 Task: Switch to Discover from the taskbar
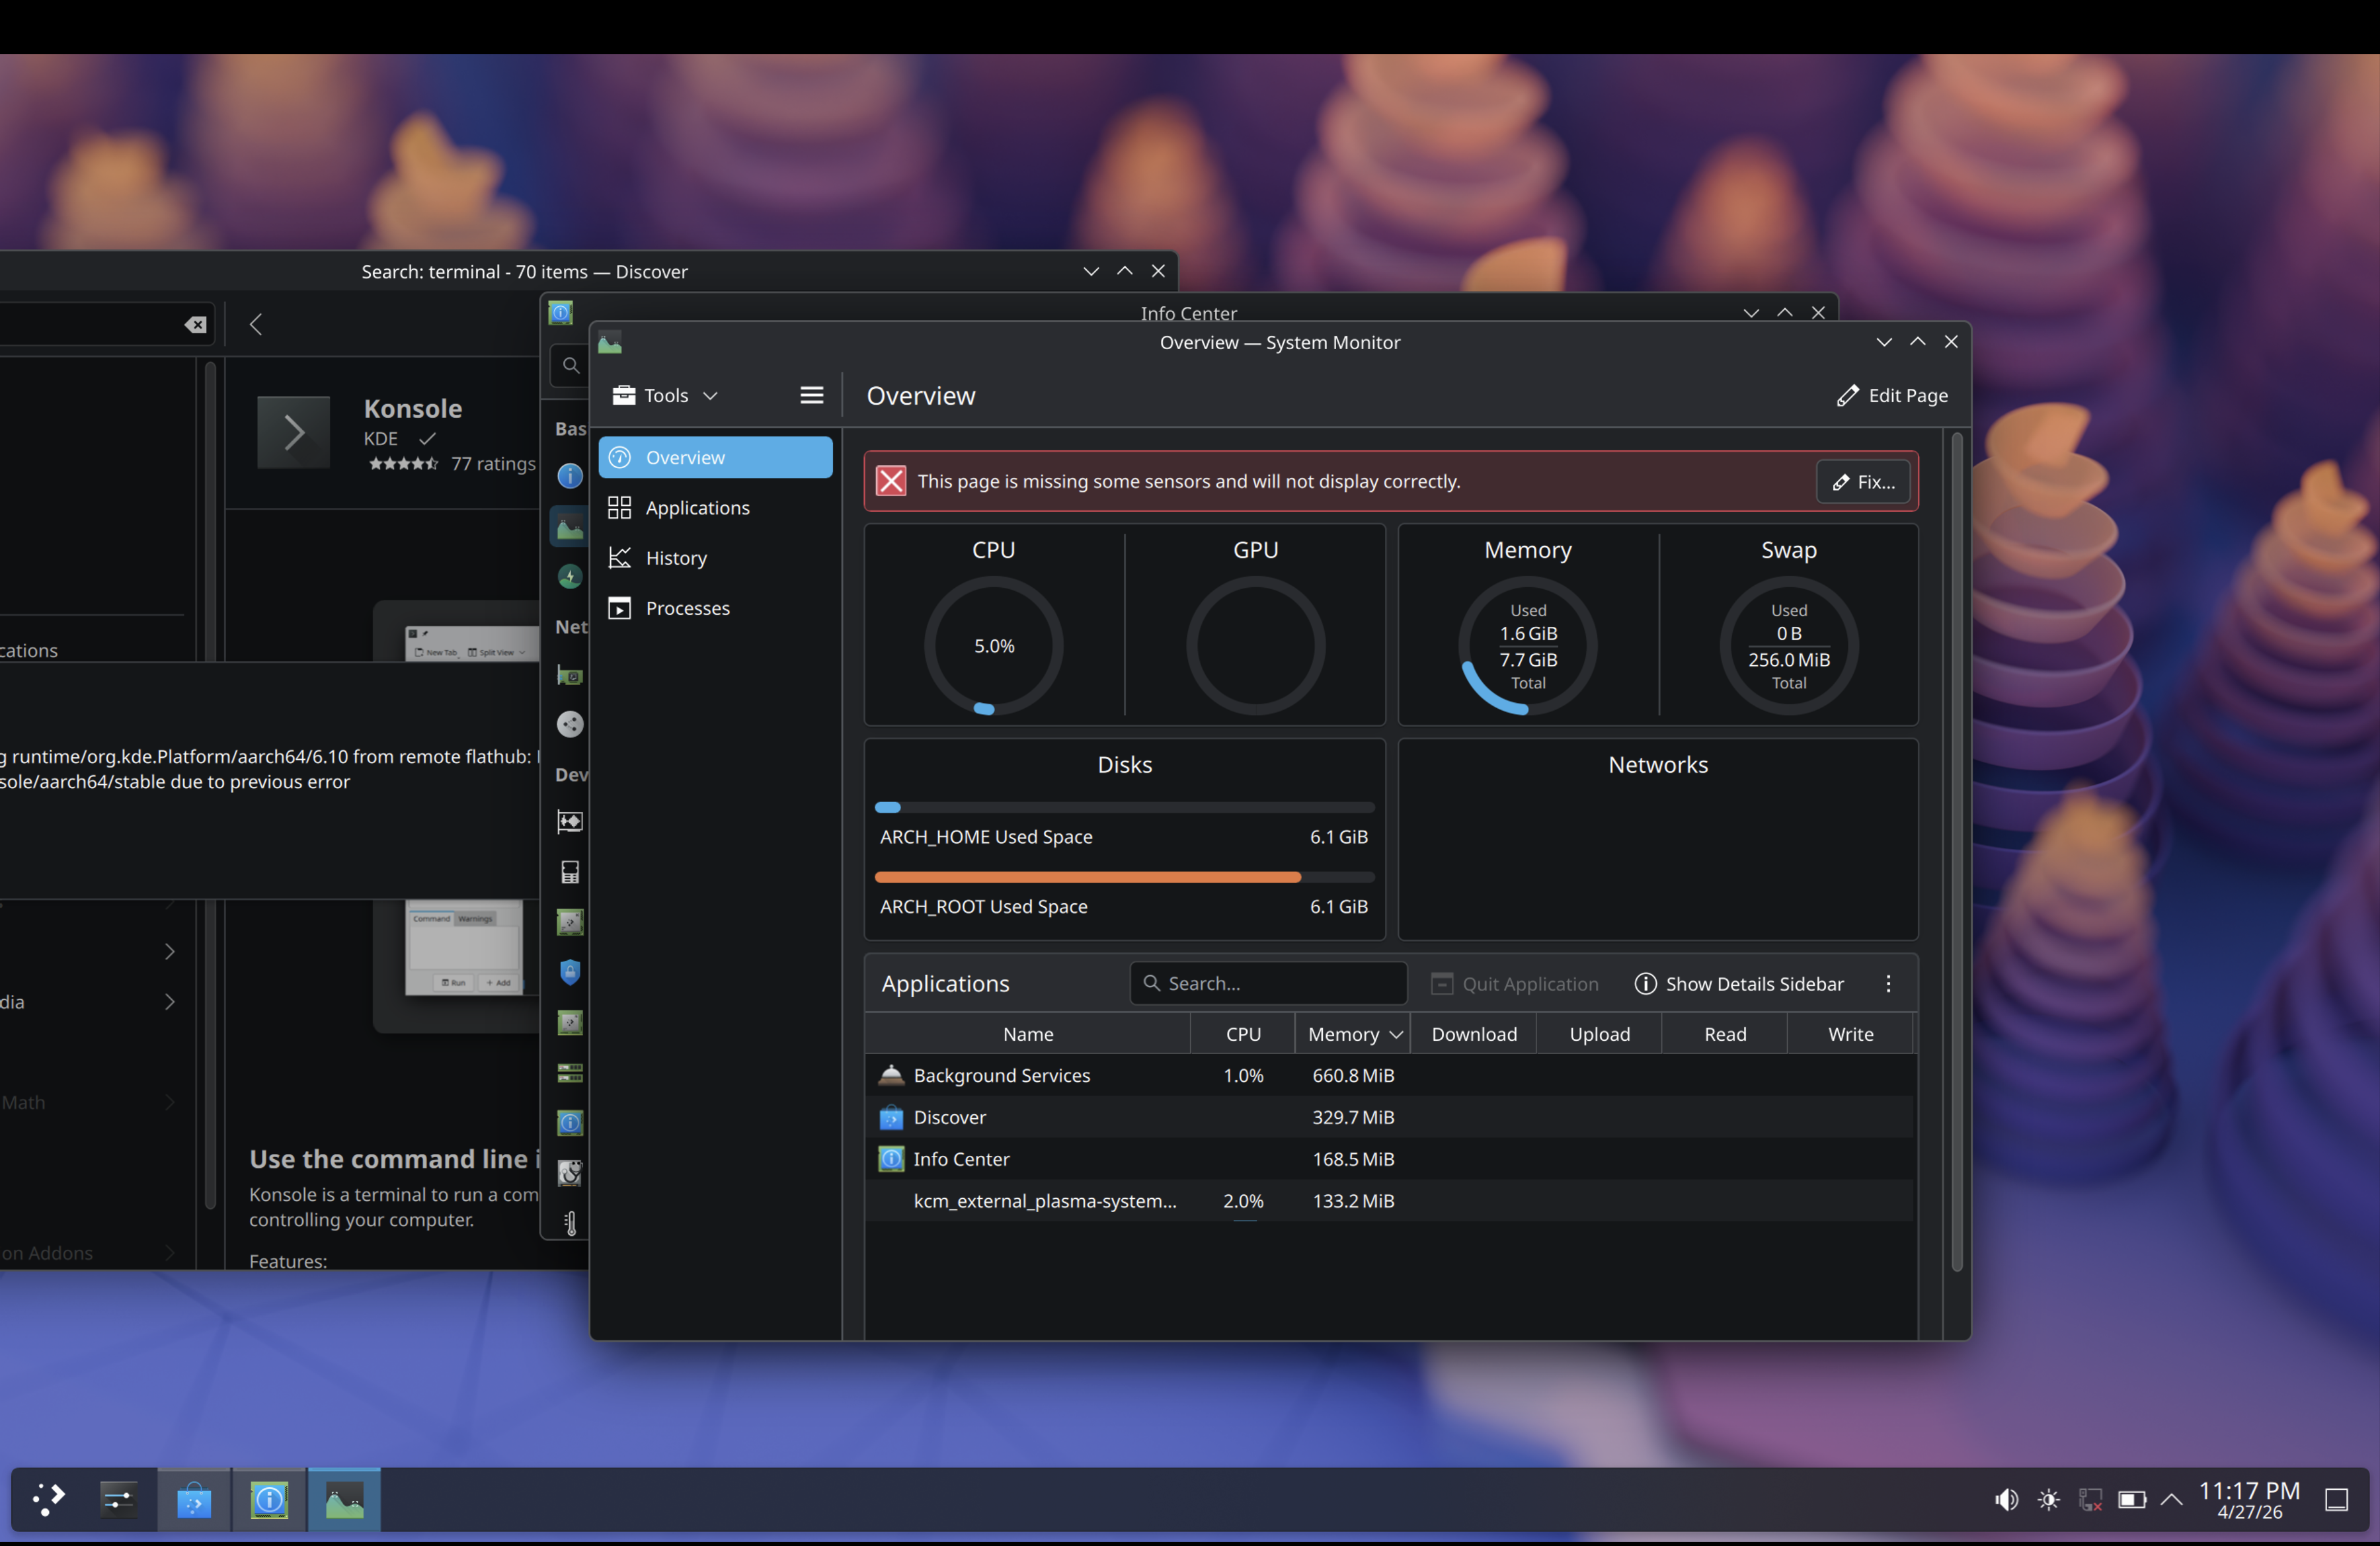194,1499
